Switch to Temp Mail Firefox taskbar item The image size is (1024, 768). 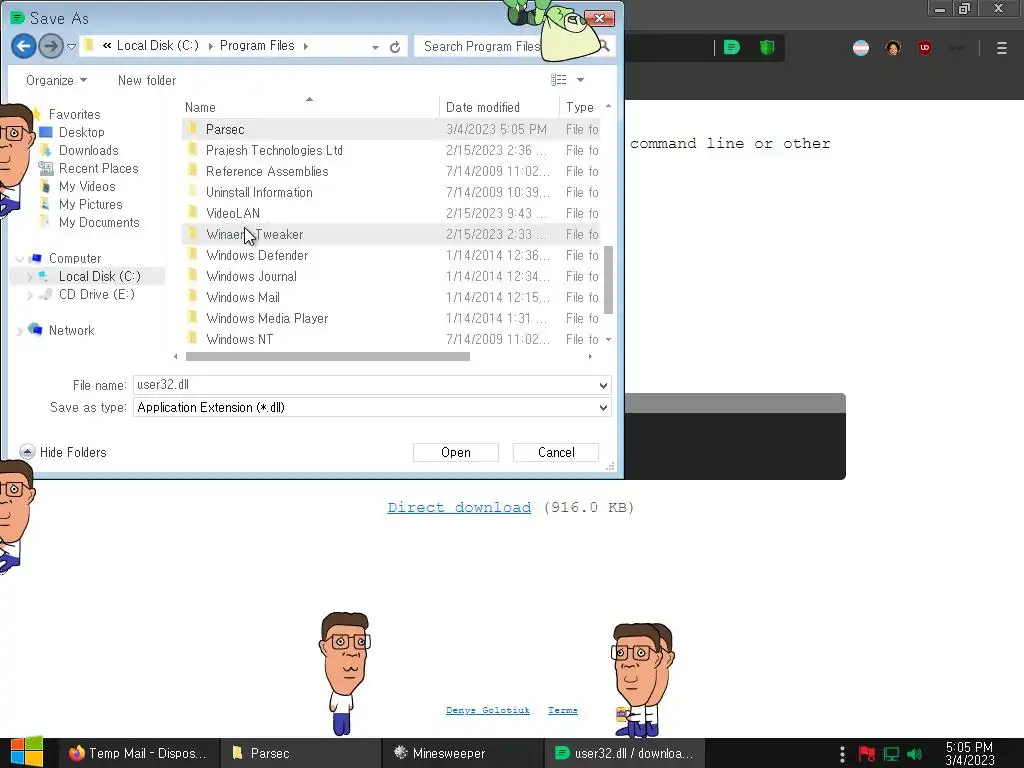(137, 753)
